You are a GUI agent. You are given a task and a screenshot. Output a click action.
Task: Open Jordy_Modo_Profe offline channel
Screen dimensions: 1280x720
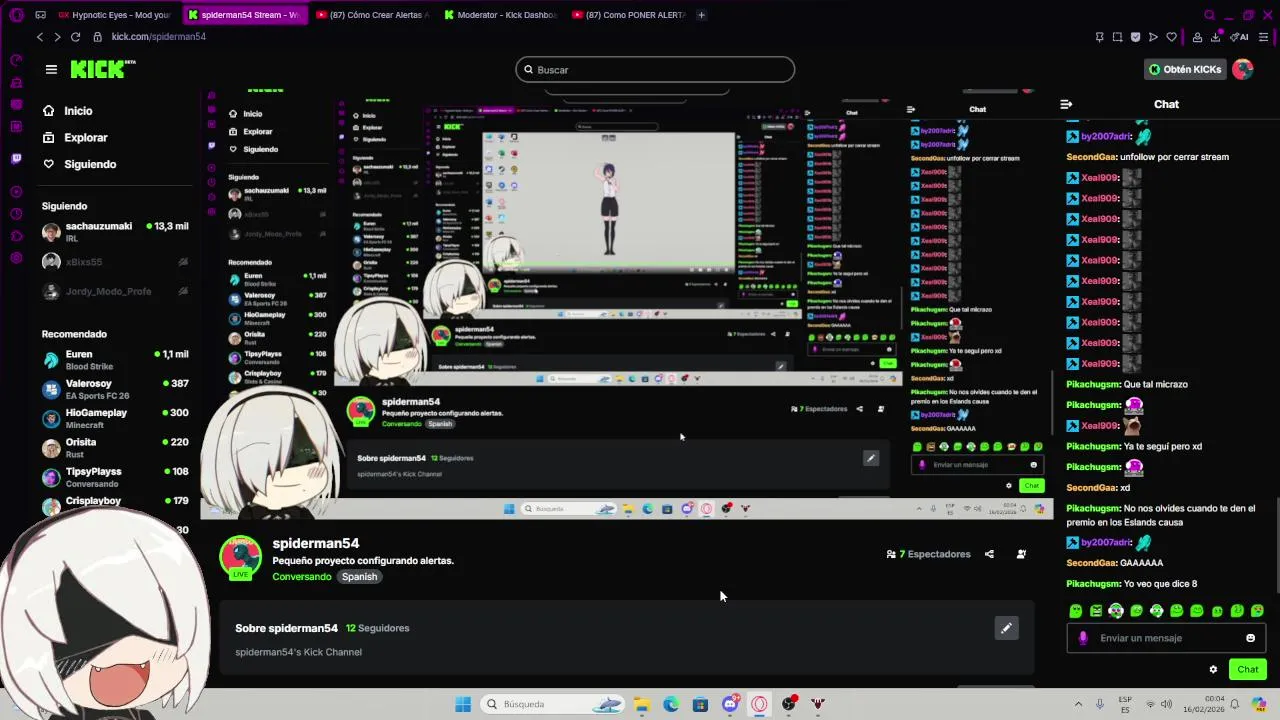point(115,292)
